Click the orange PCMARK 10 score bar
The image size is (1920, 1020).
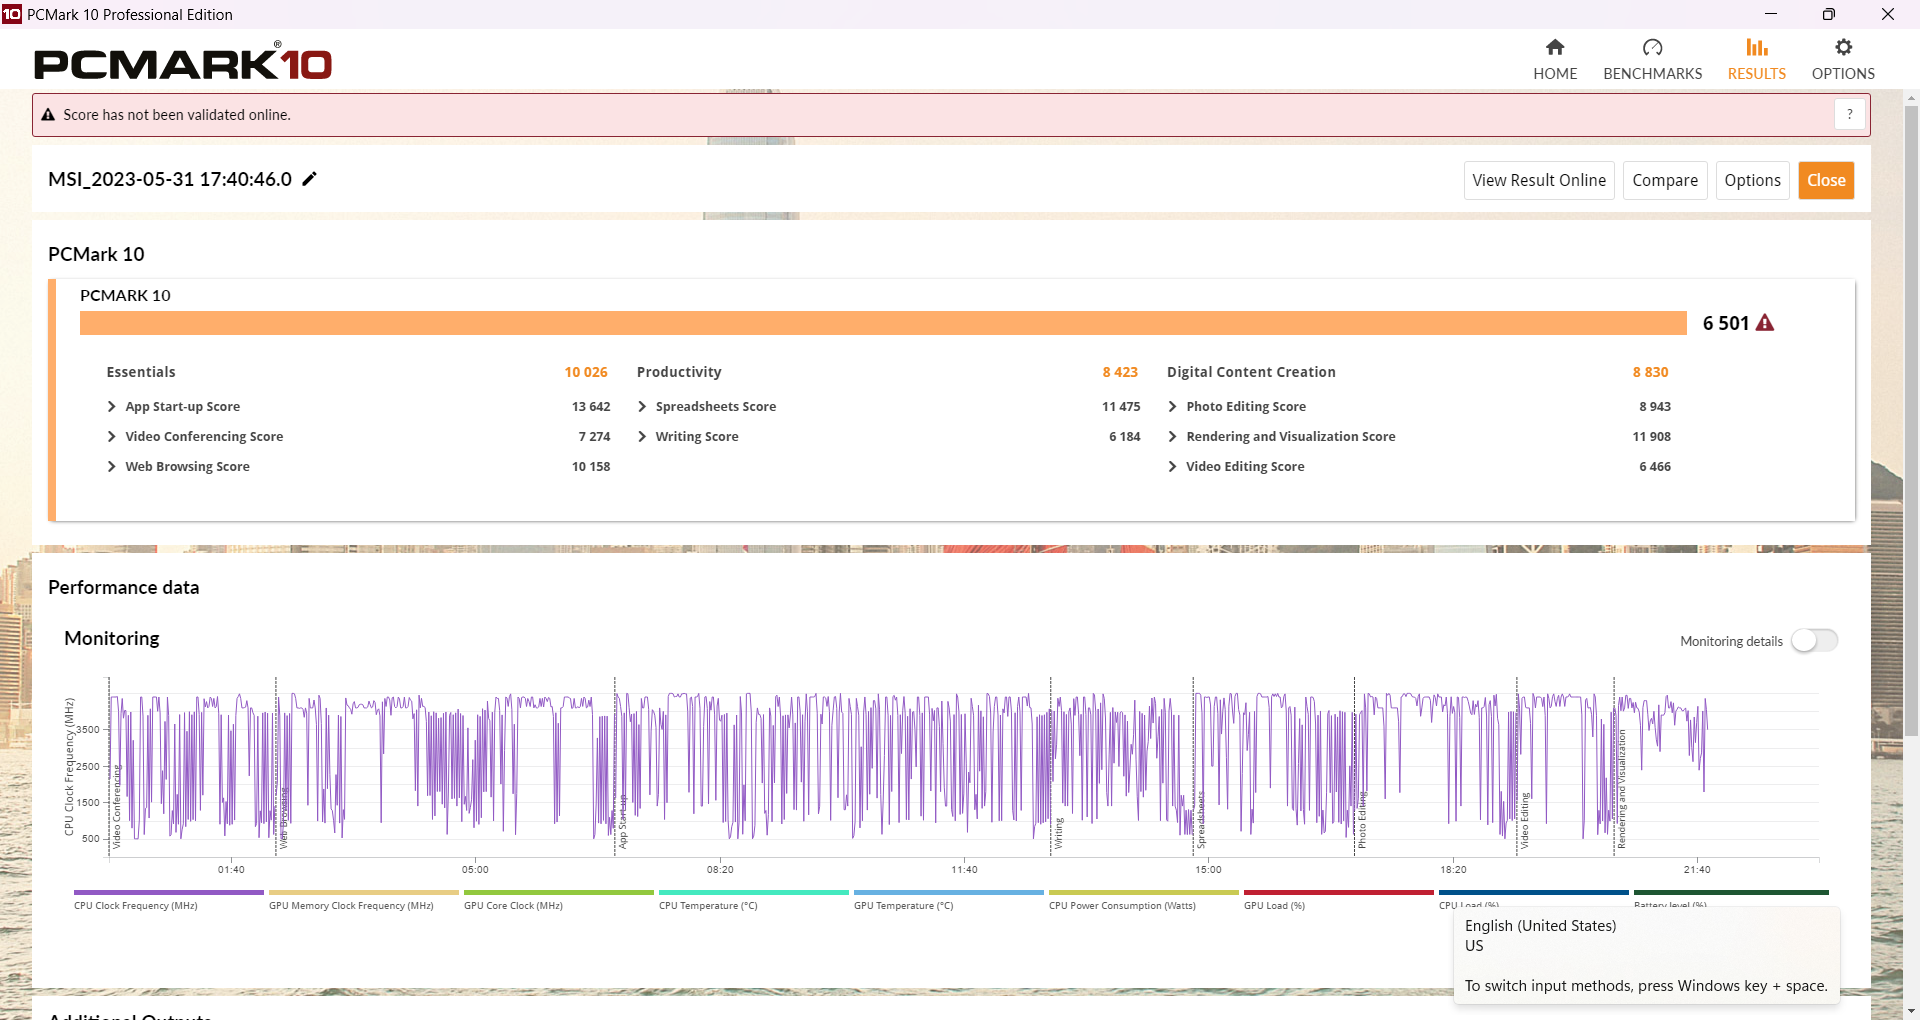[x=883, y=323]
